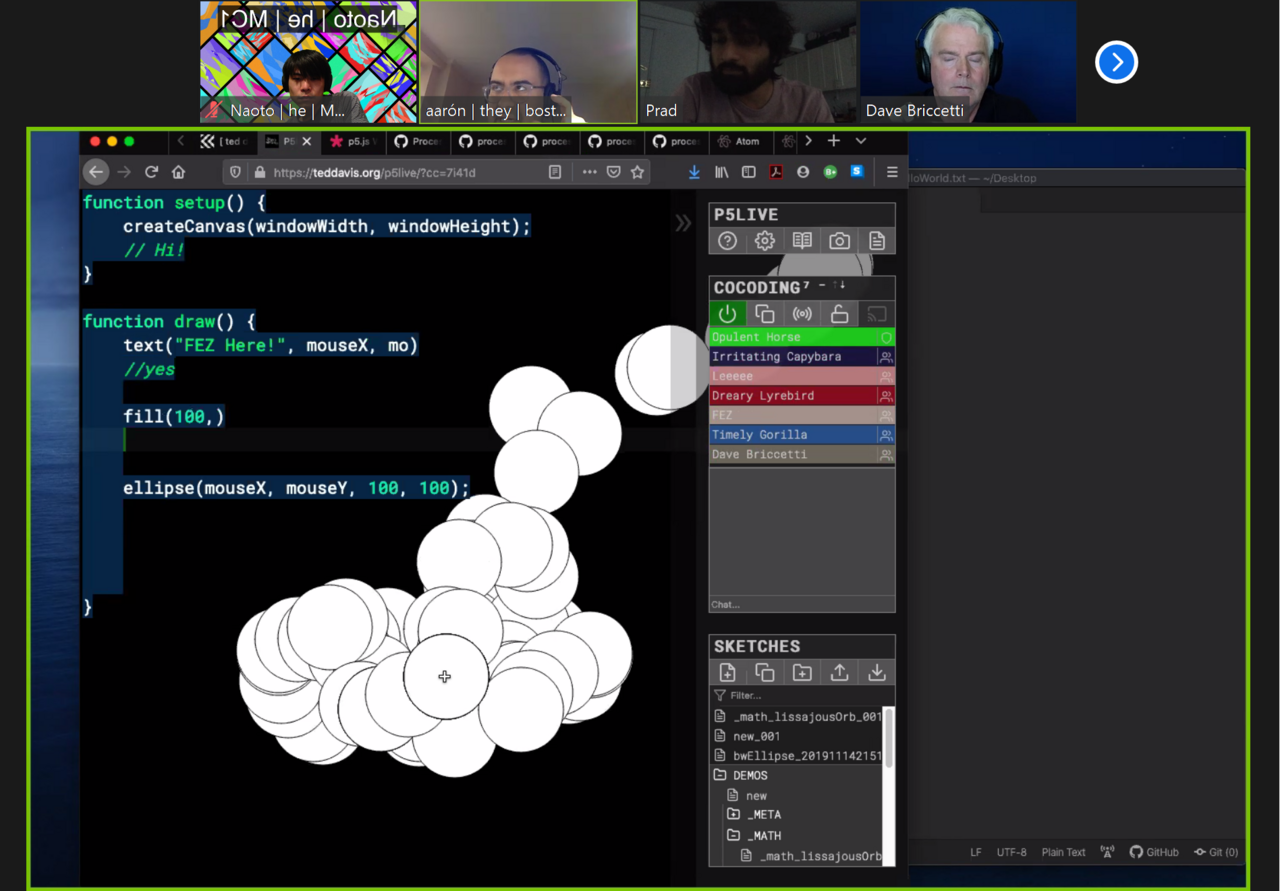
Task: Go to the browser Home page
Action: coord(178,172)
